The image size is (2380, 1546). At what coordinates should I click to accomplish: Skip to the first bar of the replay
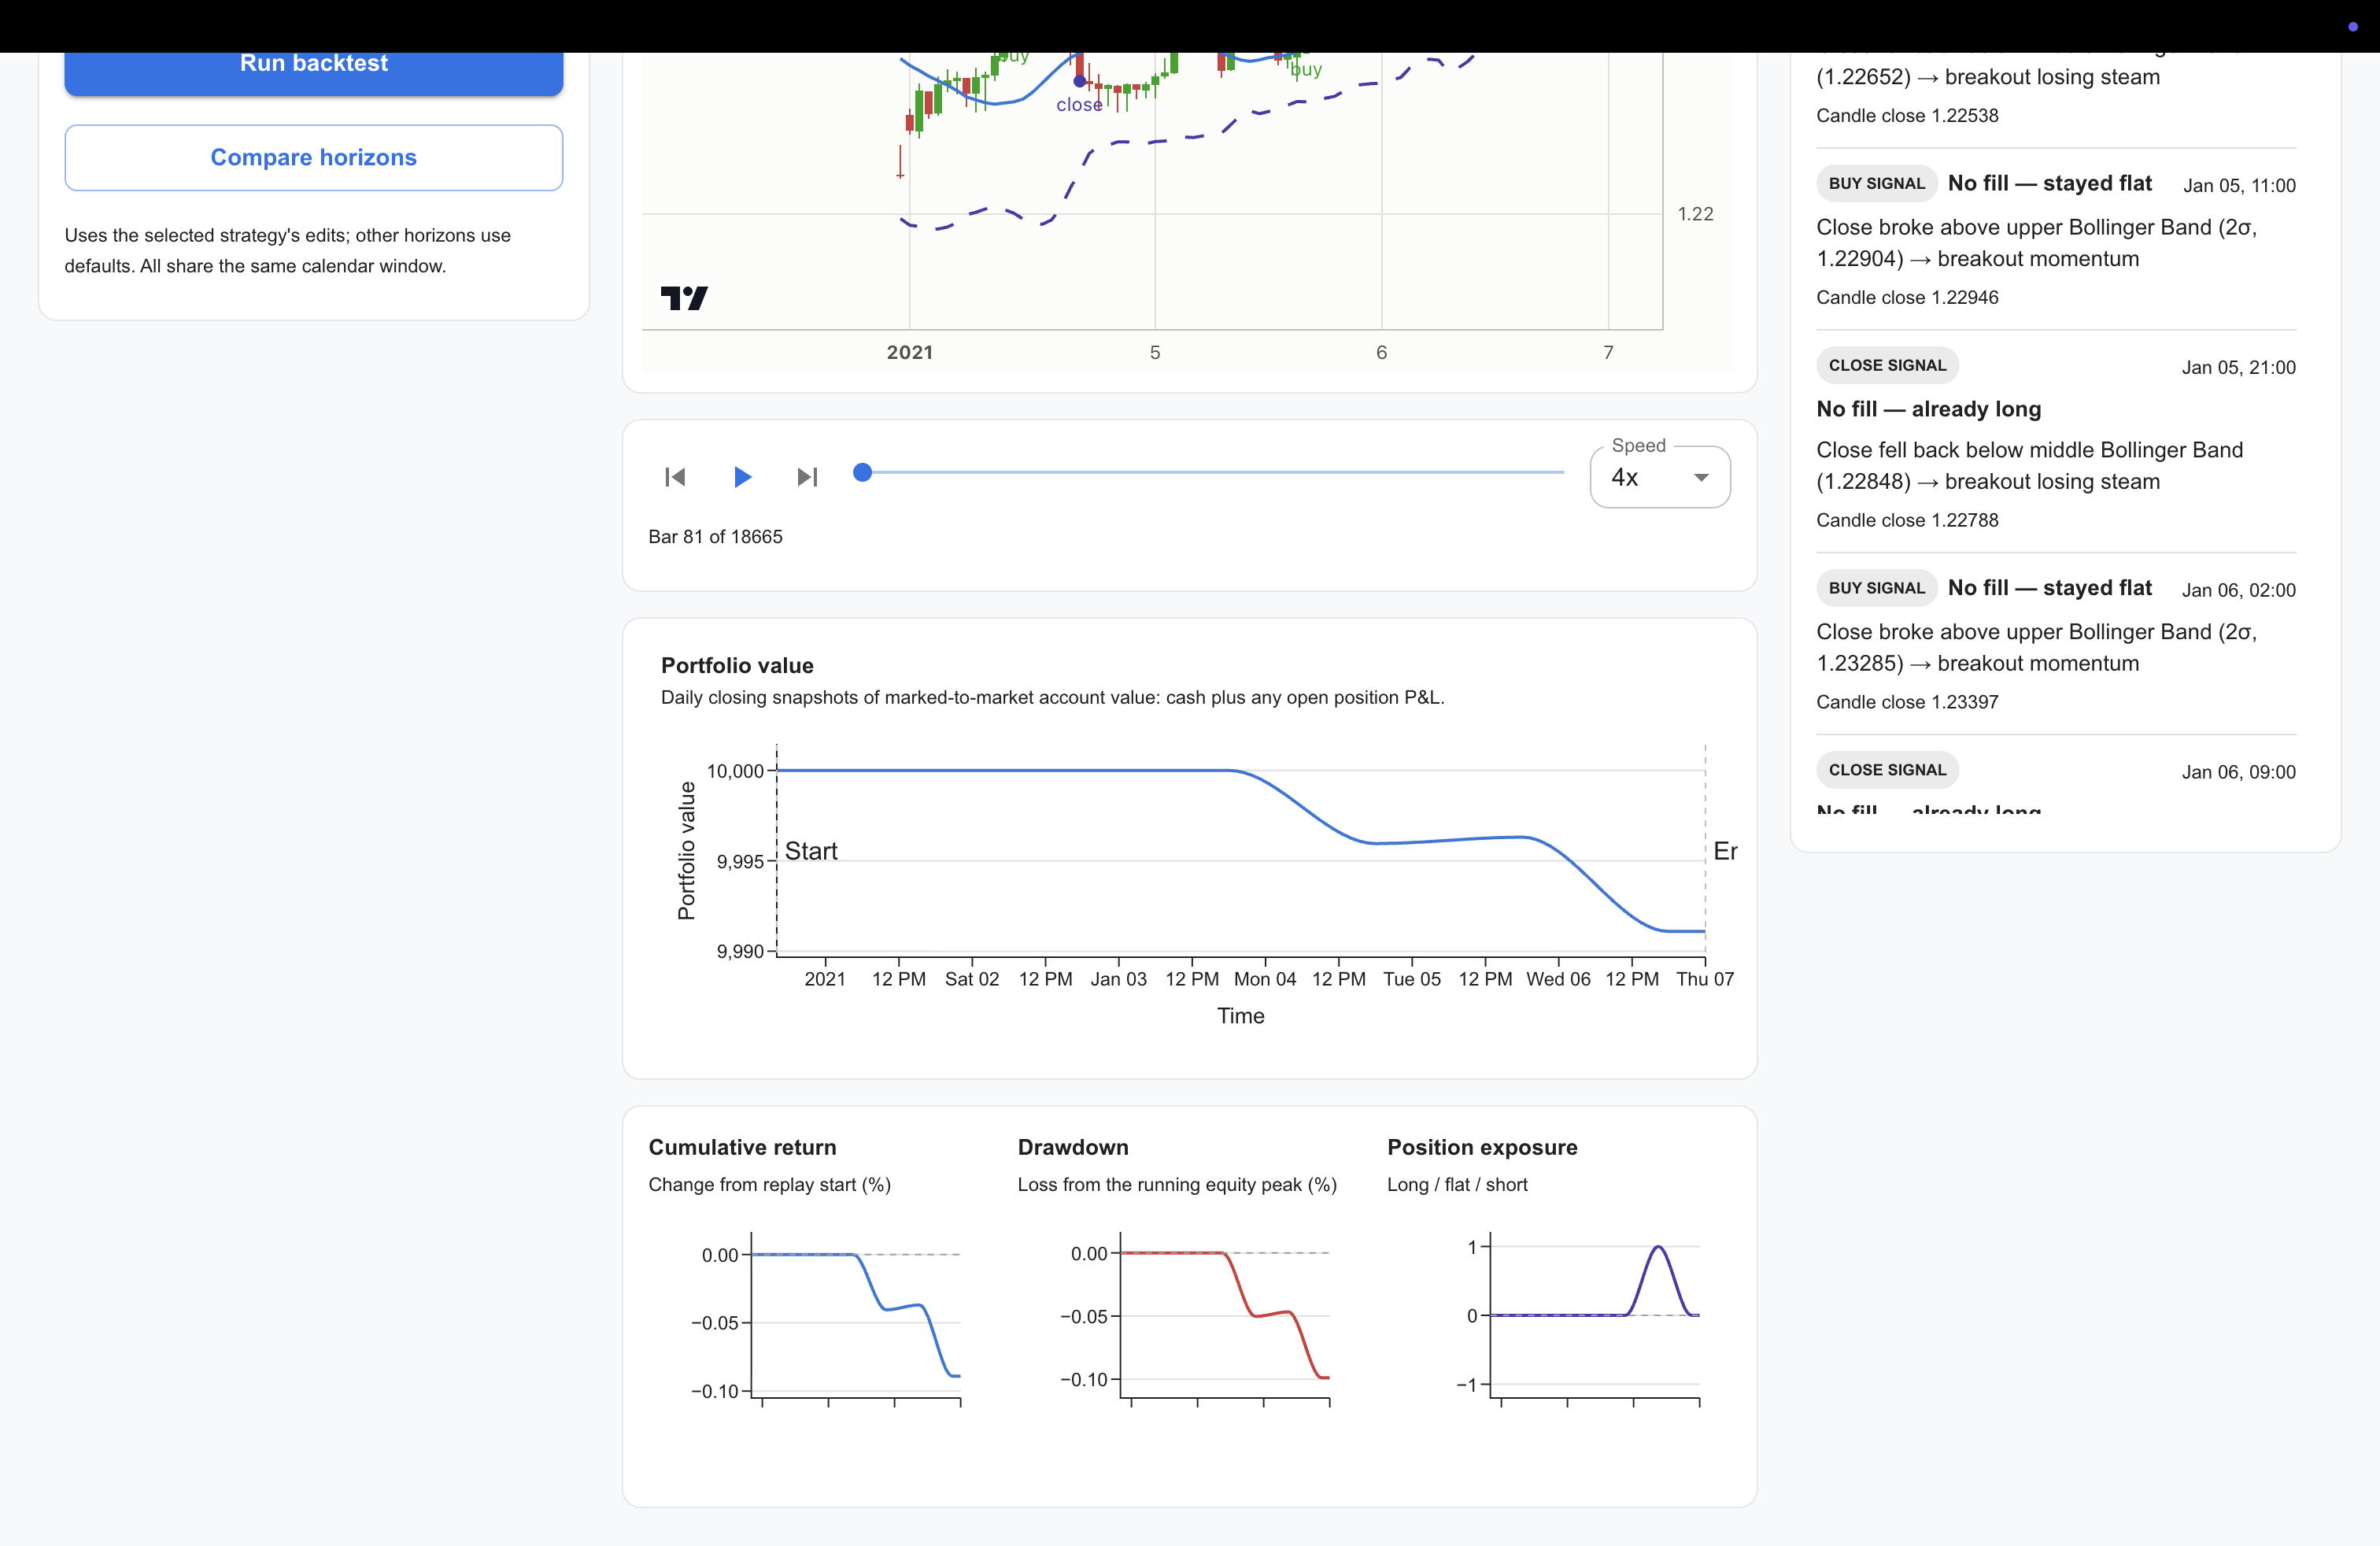pyautogui.click(x=675, y=477)
